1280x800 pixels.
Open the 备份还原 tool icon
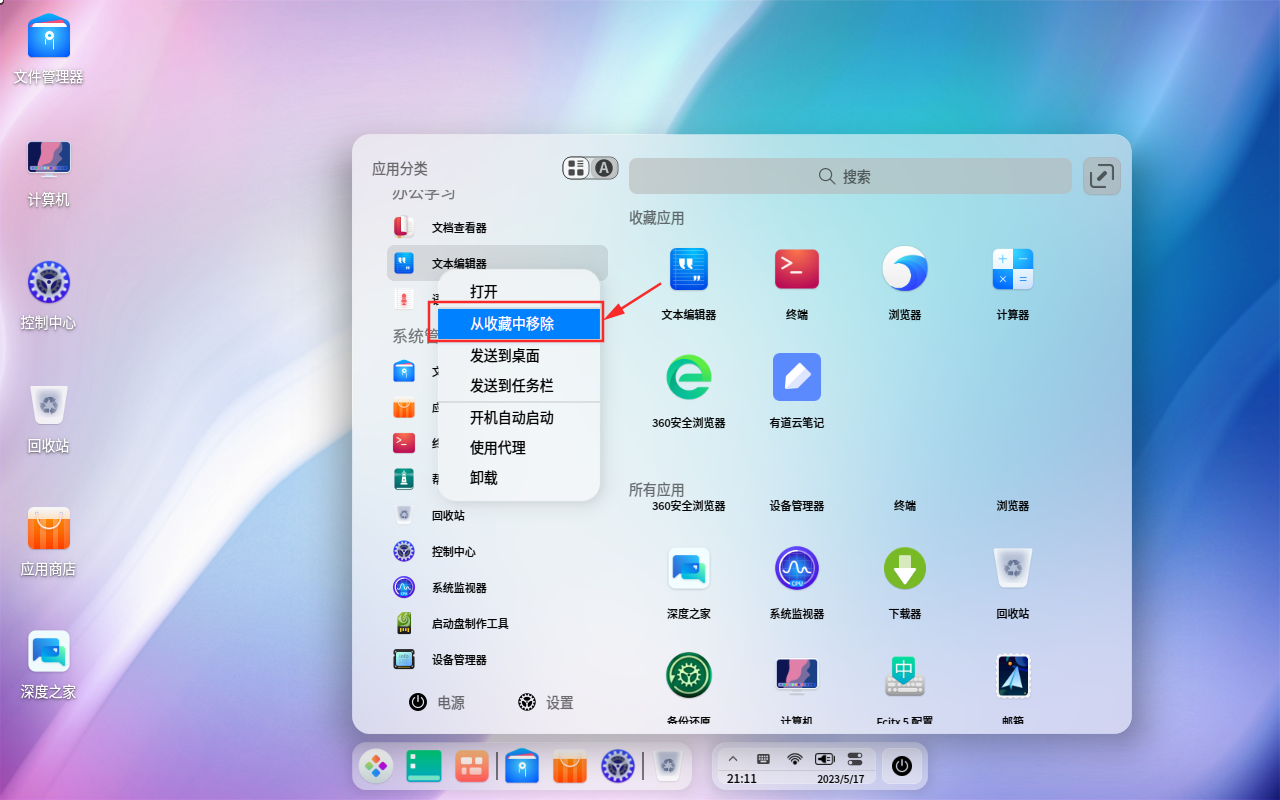687,675
